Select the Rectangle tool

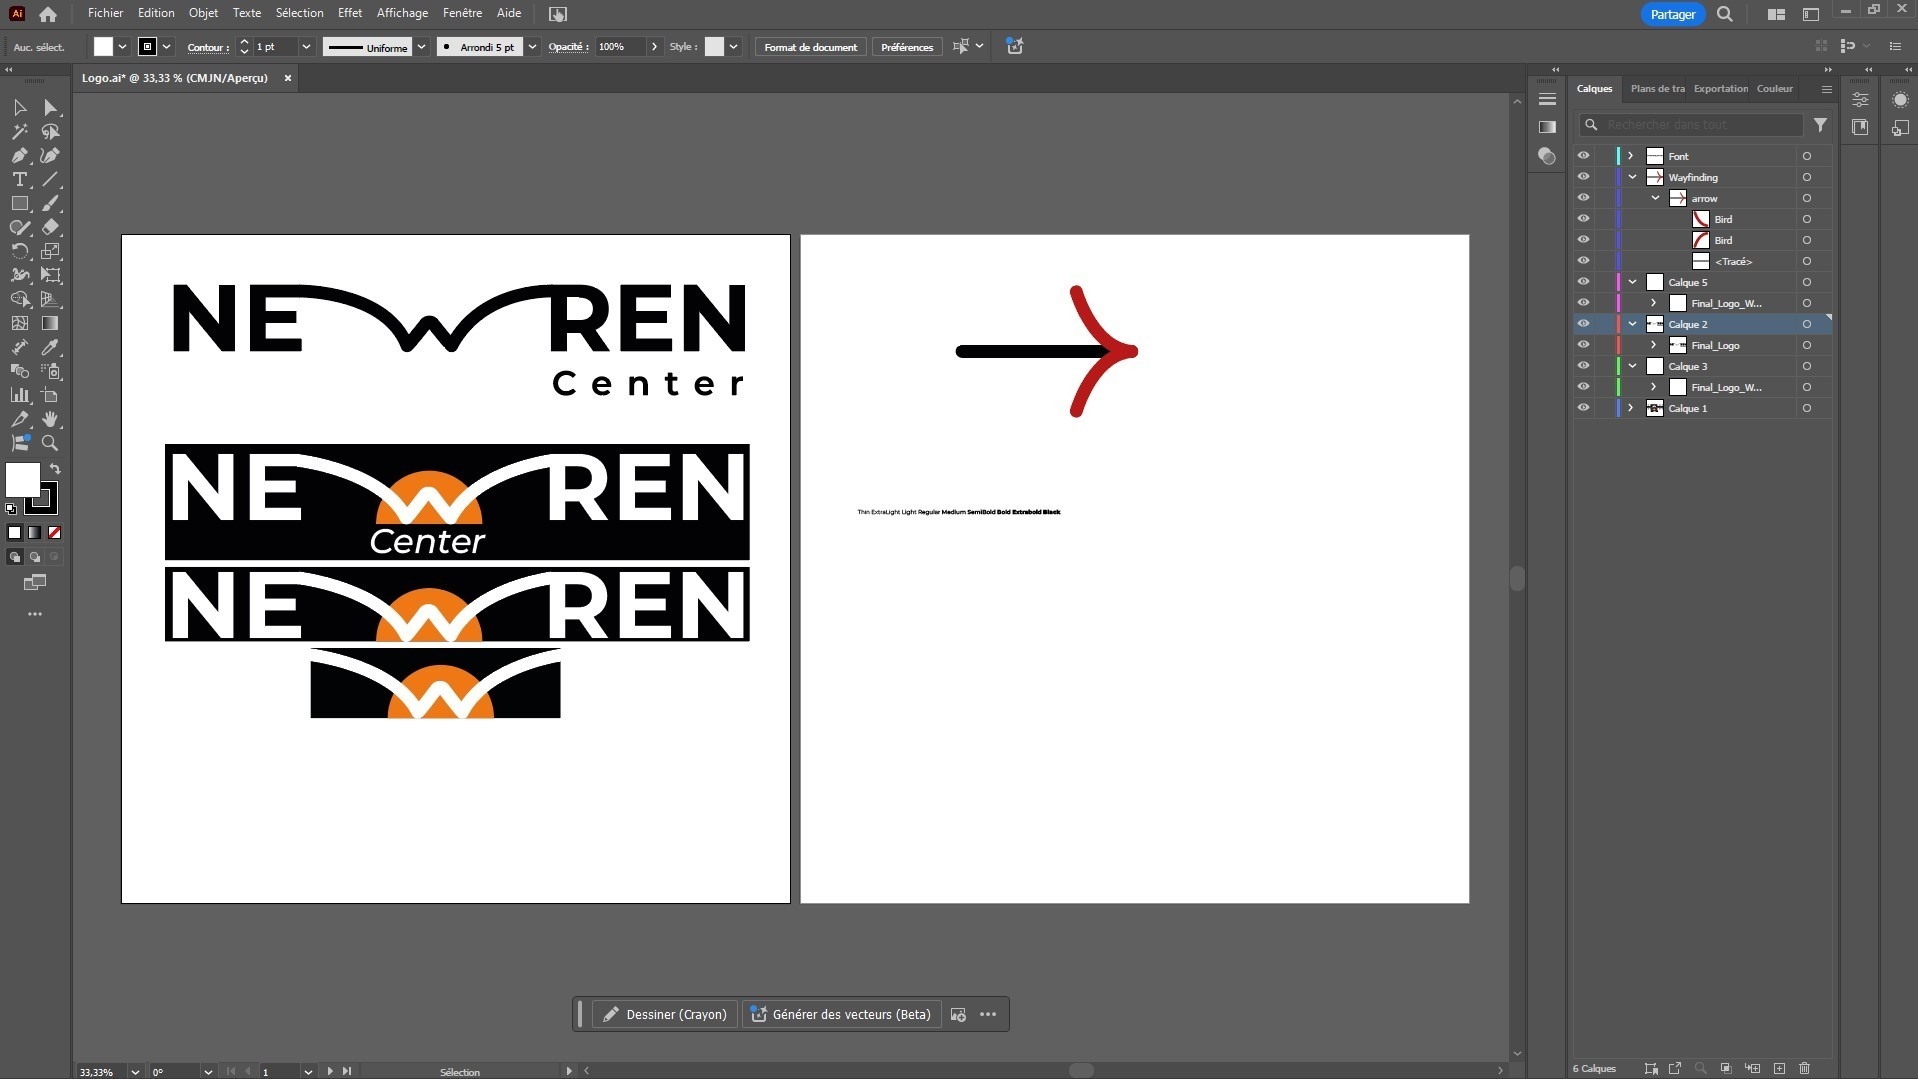coord(19,203)
